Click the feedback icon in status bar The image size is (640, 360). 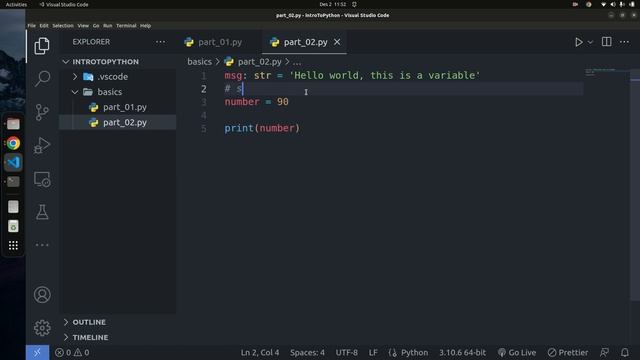pos(604,353)
